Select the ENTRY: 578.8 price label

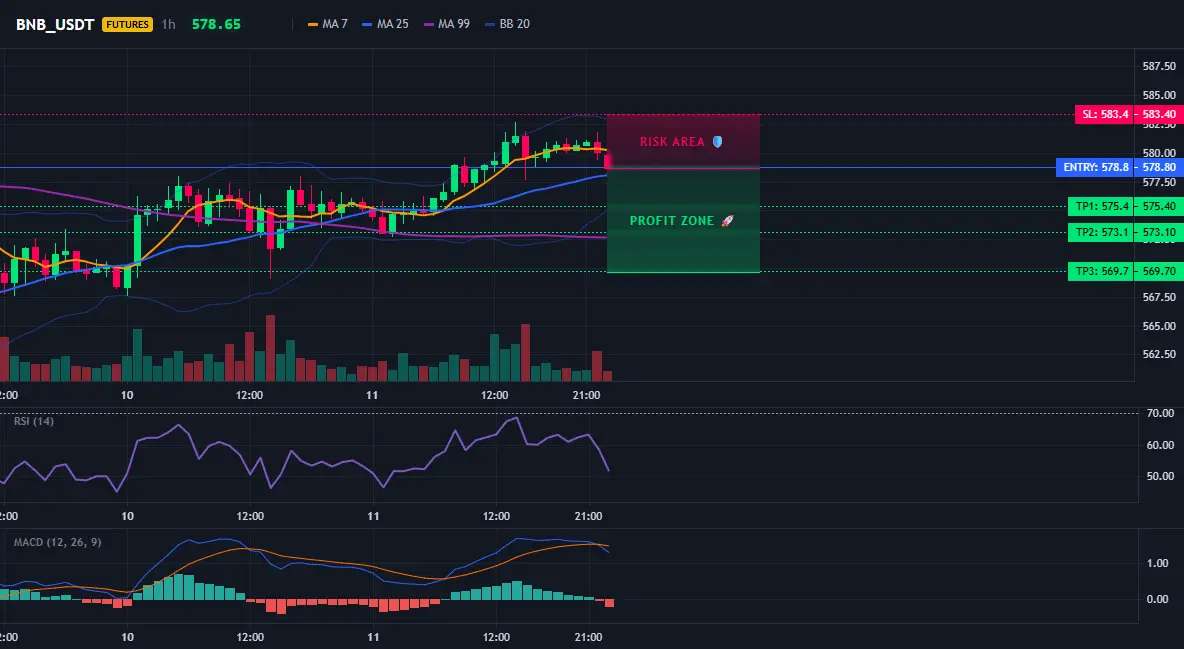click(x=1095, y=168)
